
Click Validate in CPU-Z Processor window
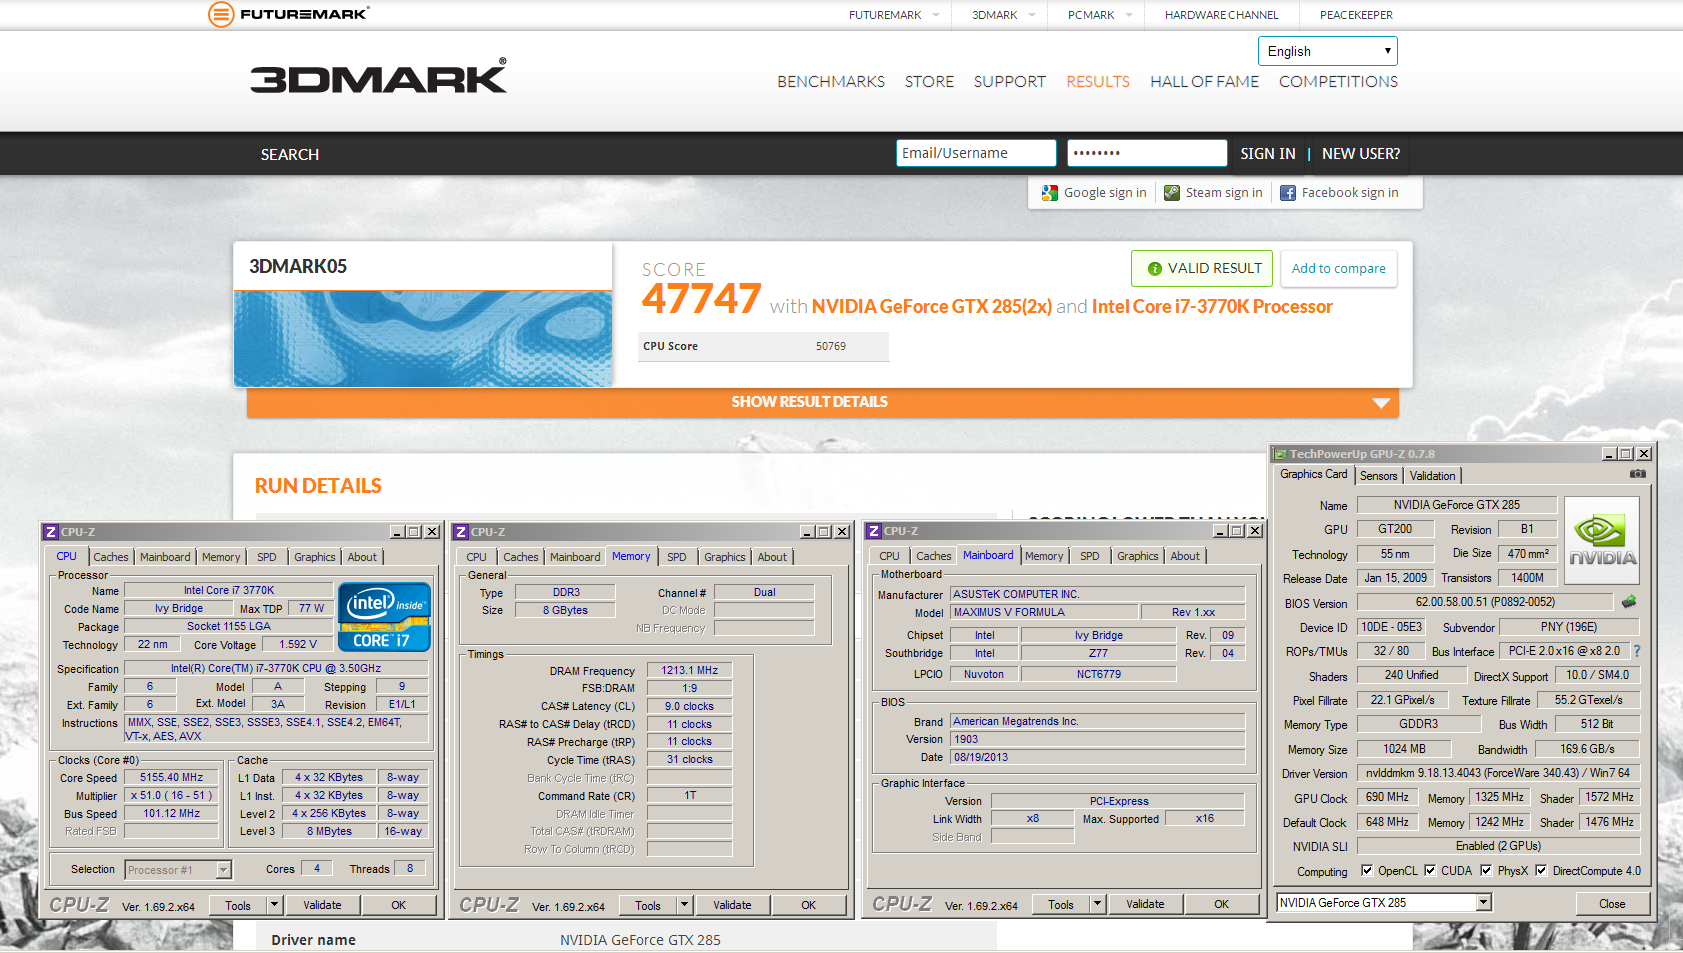click(x=322, y=905)
